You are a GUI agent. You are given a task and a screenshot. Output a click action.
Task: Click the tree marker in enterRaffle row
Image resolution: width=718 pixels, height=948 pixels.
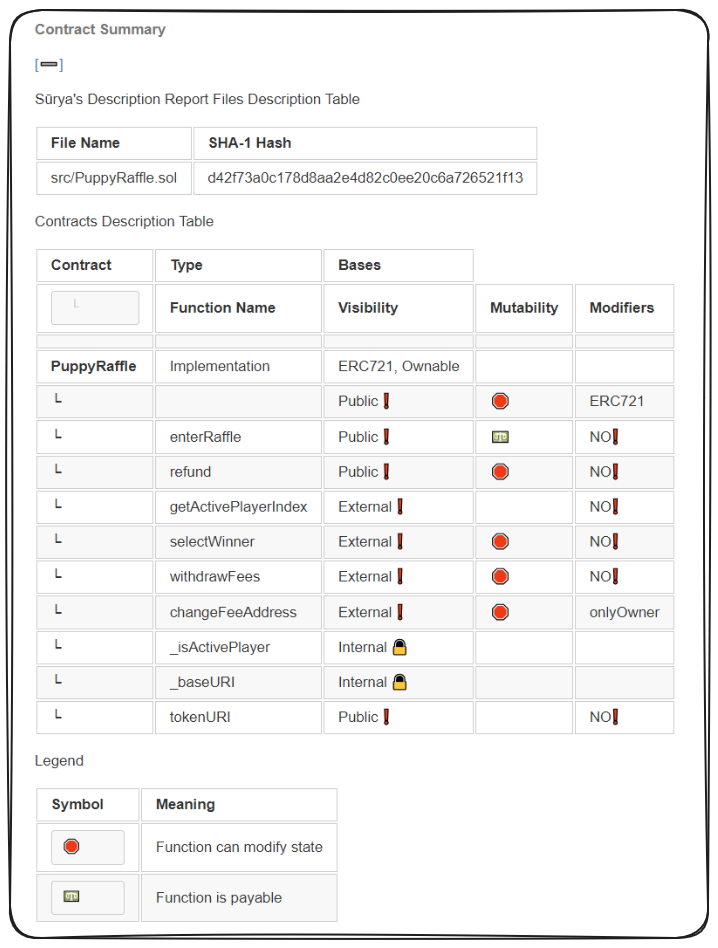pyautogui.click(x=58, y=436)
